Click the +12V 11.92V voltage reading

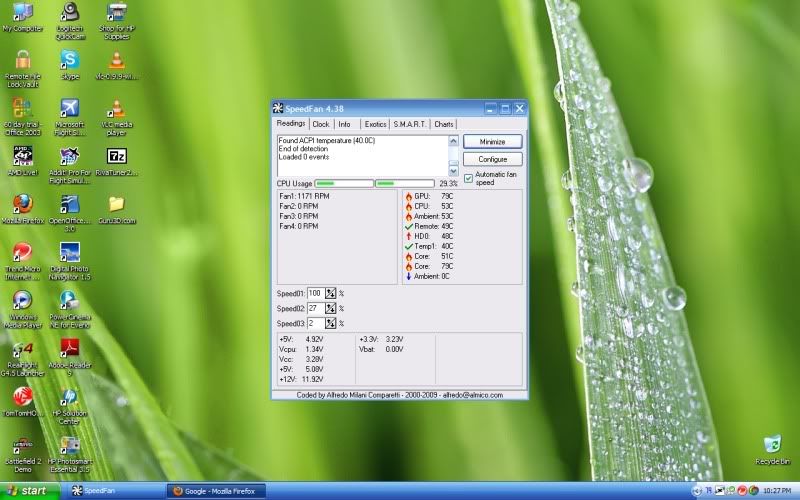coord(302,380)
